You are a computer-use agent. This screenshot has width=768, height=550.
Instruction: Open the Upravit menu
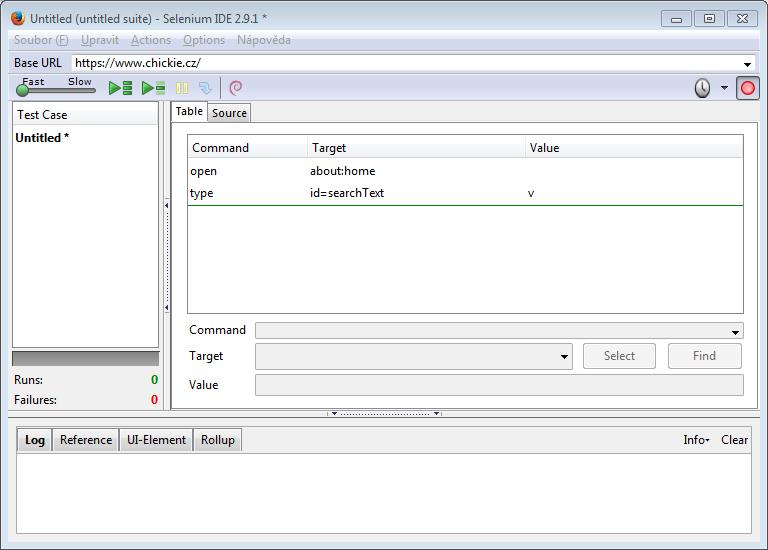pos(100,40)
